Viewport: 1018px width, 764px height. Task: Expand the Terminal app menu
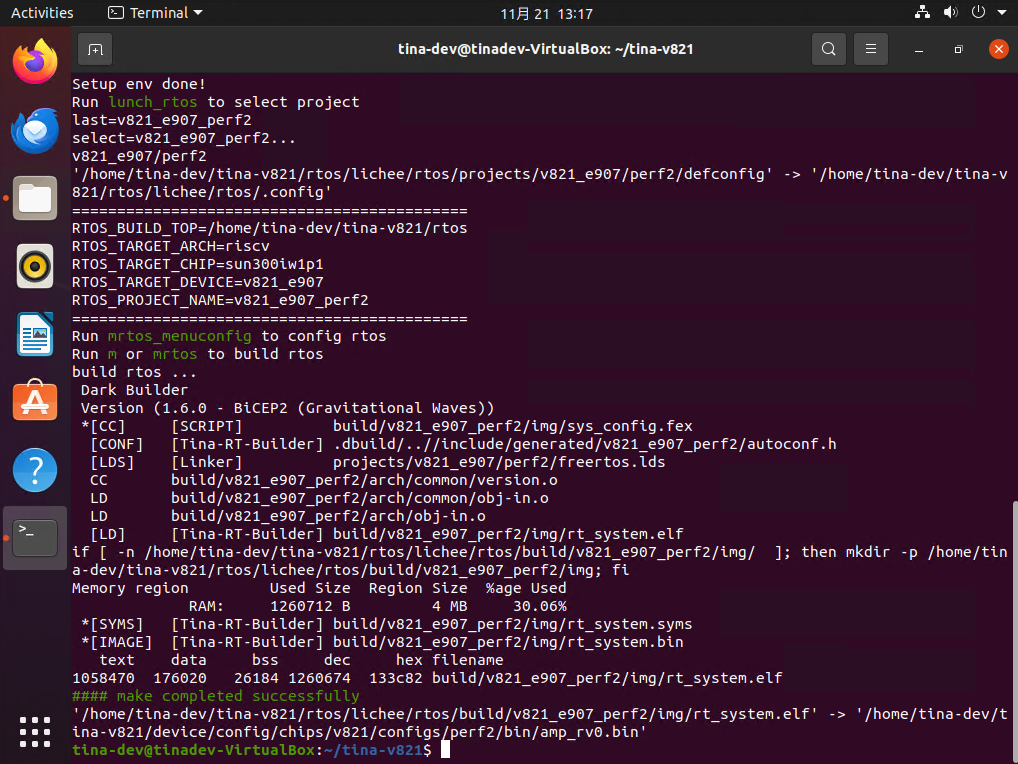(155, 13)
